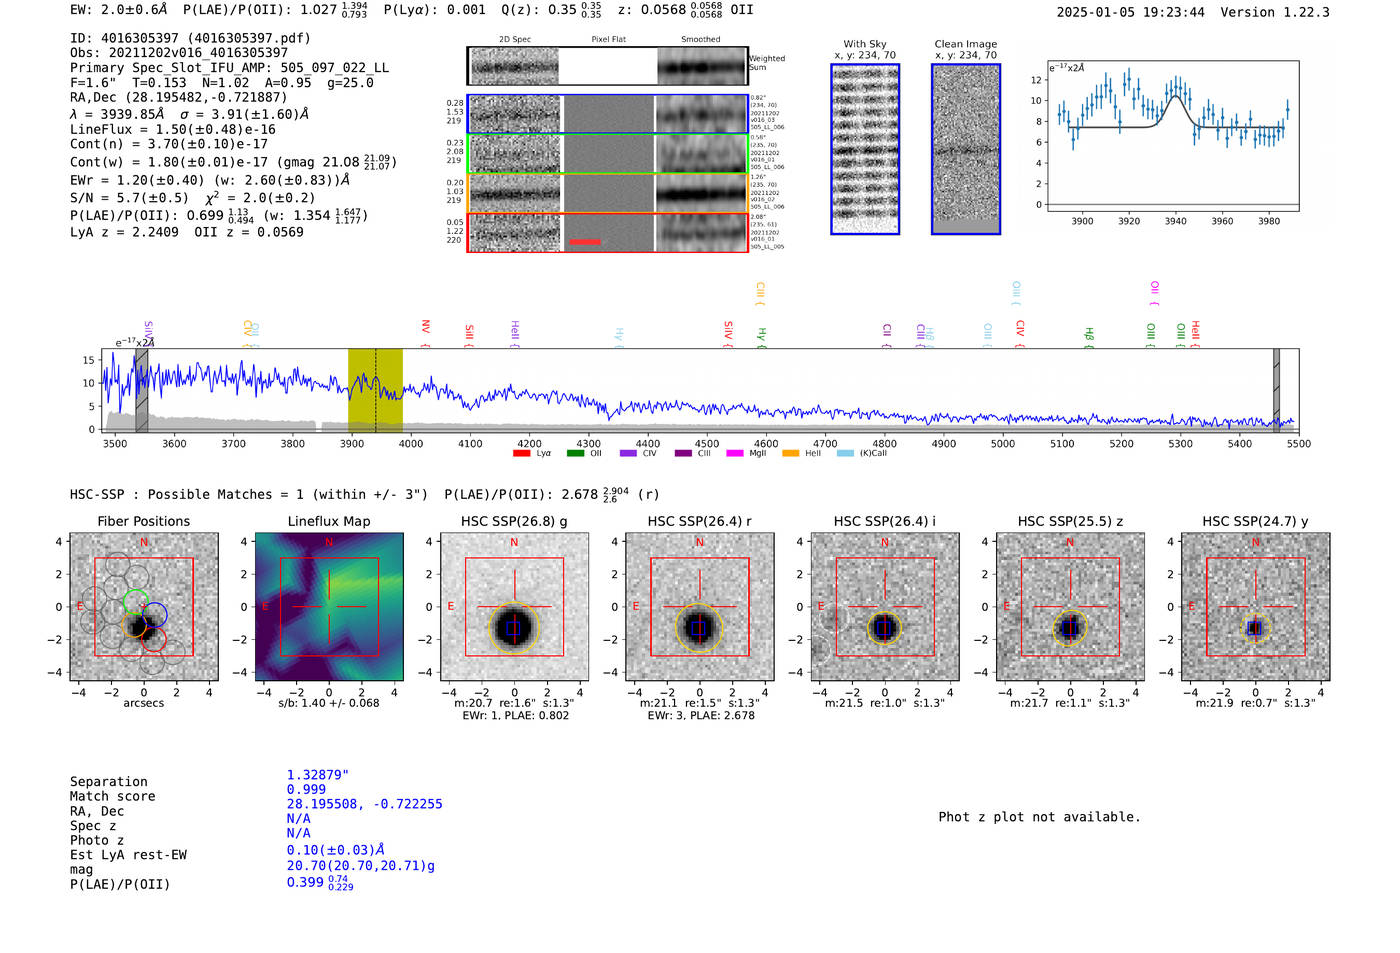This screenshot has width=1400, height=953.
Task: Click the Fiber Positions image panel
Action: [x=144, y=607]
